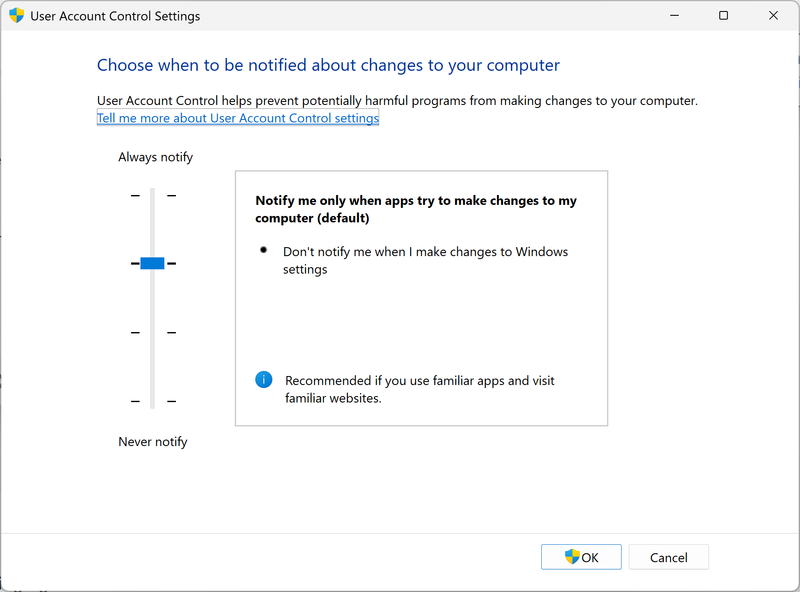
Task: Set slider to the topmost Always notify tick
Action: [x=152, y=195]
